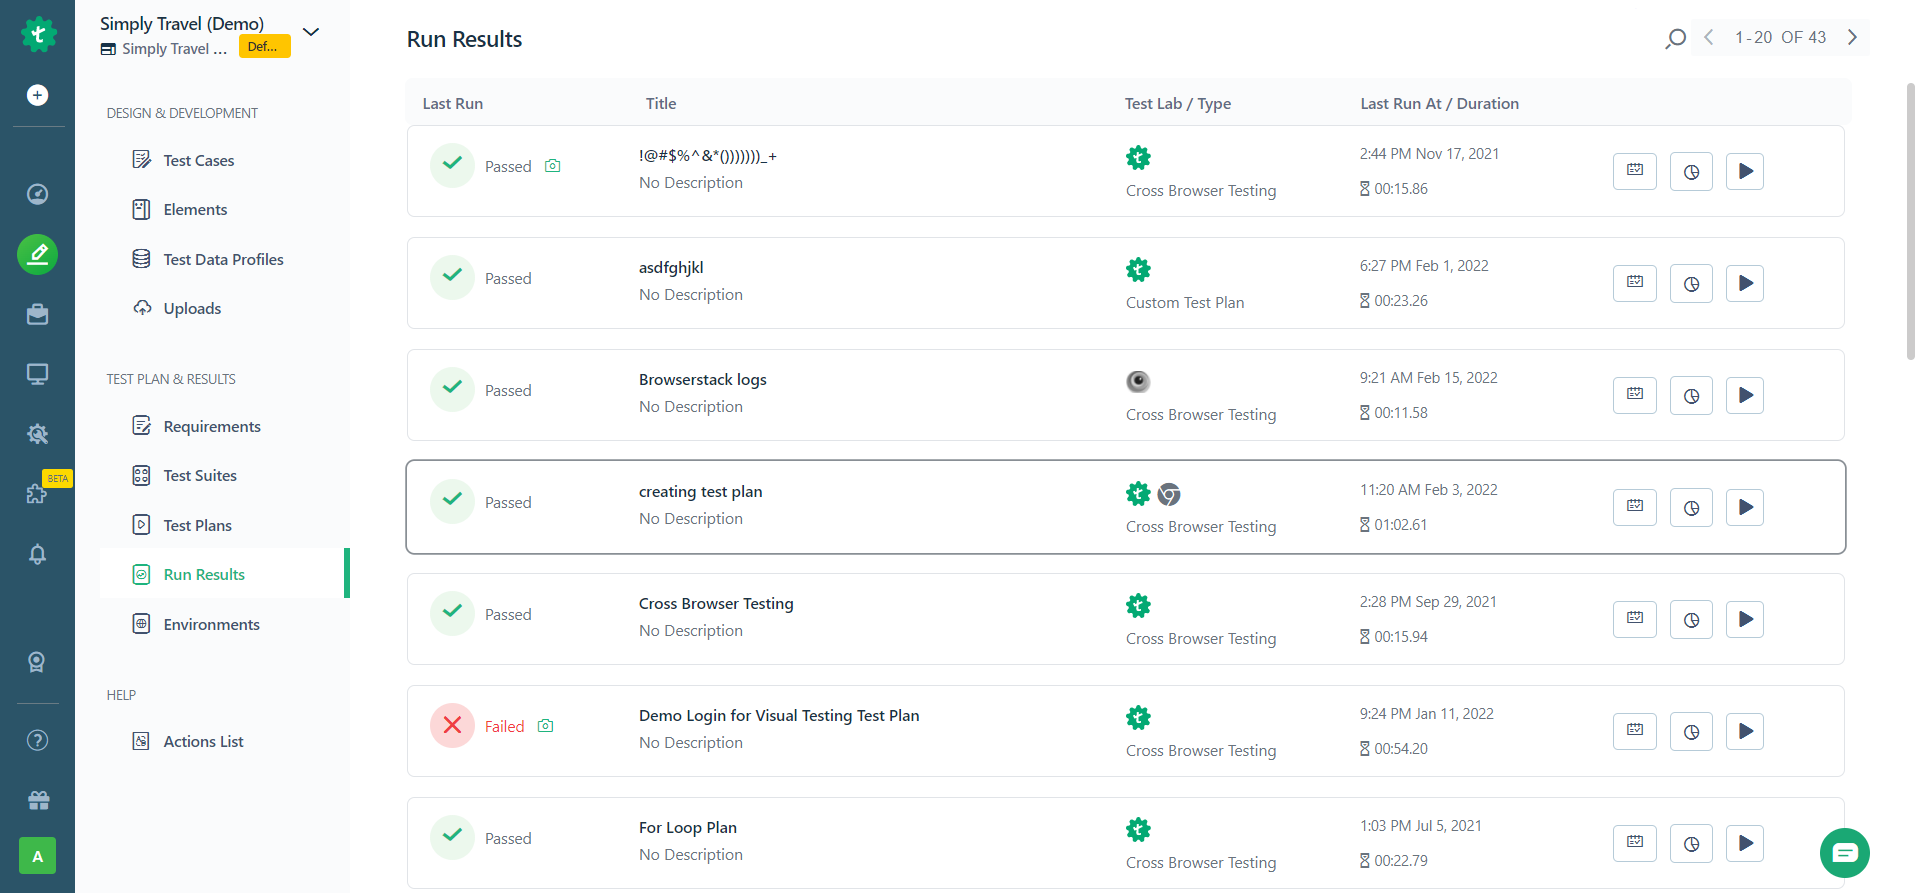Open the gear settings icon in sidebar
The image size is (1920, 893).
point(37,434)
